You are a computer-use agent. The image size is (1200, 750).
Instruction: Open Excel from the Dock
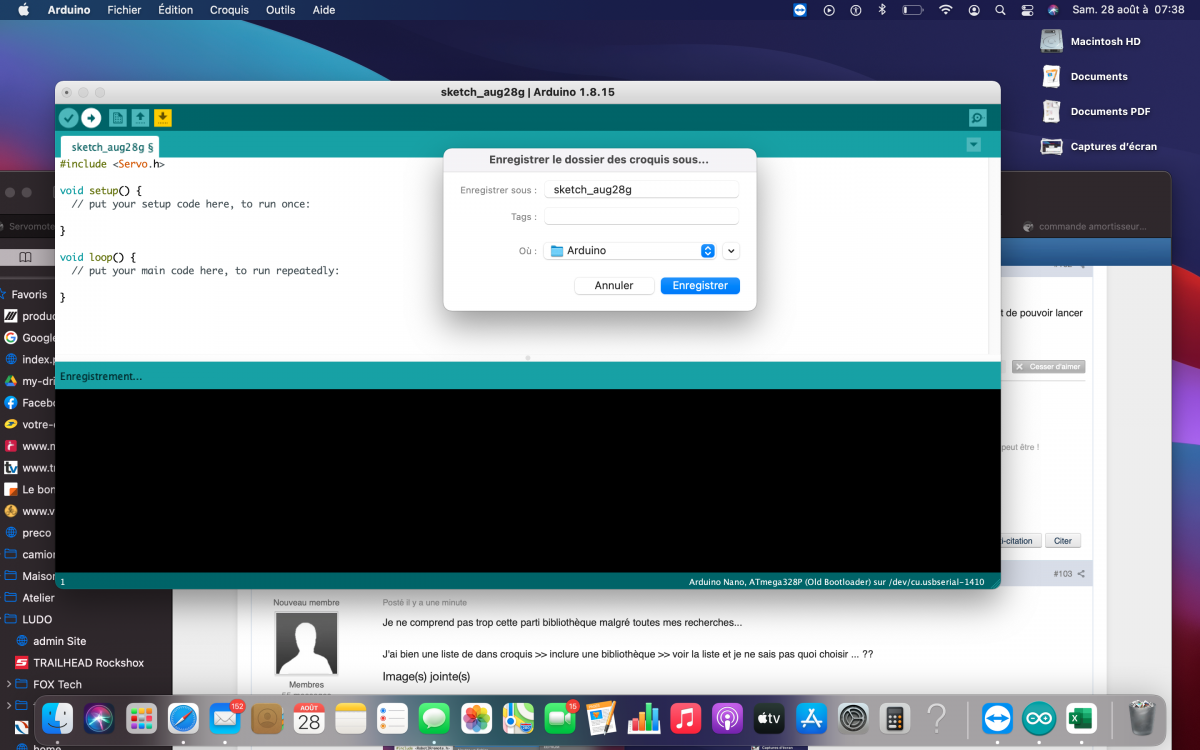coord(1081,718)
